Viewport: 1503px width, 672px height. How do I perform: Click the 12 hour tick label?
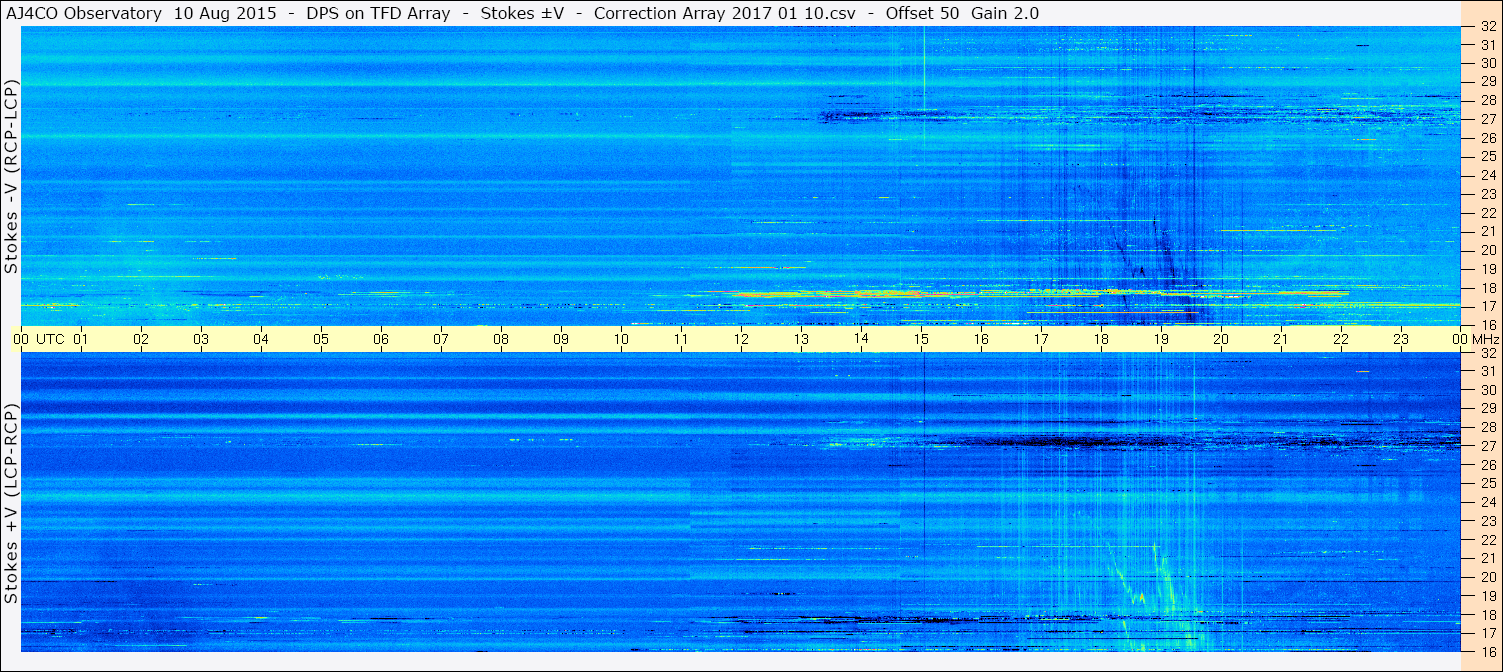pyautogui.click(x=741, y=339)
